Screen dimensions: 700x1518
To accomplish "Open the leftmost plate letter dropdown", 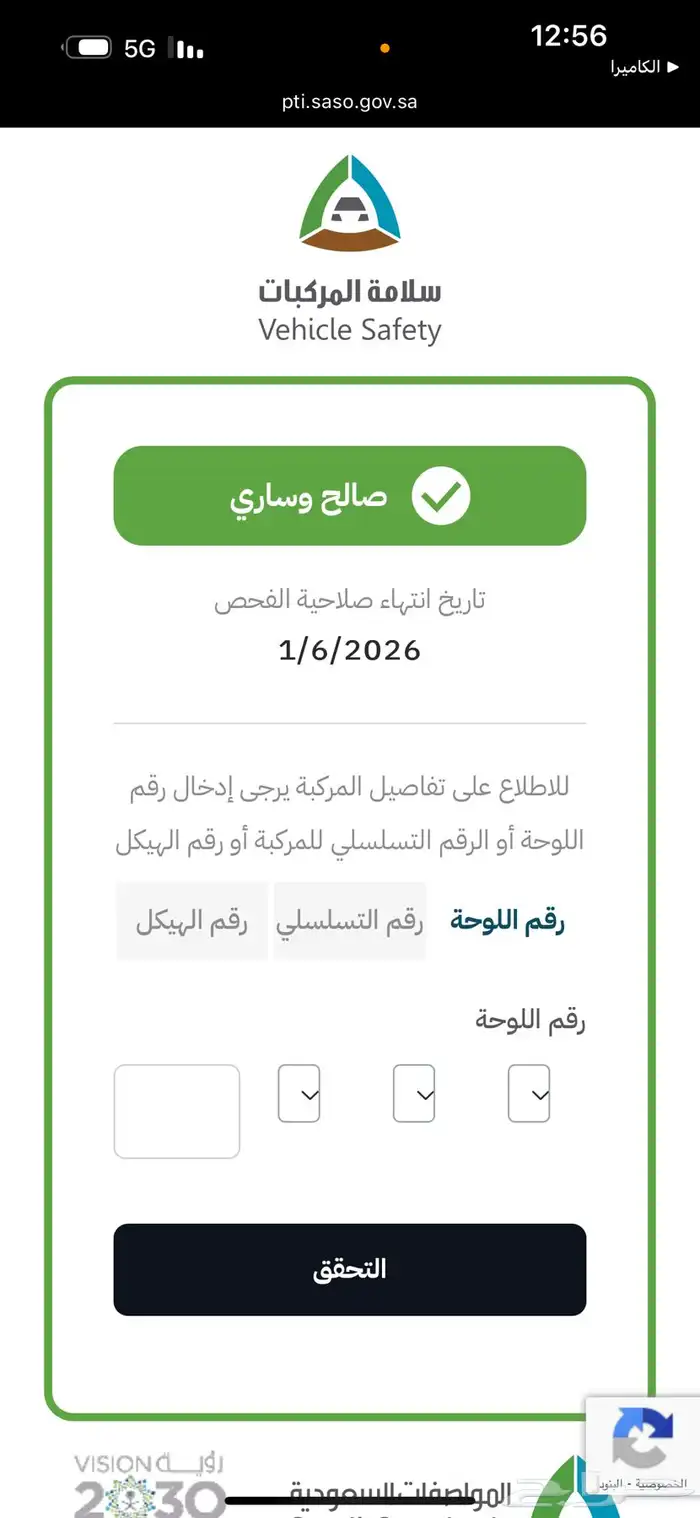I will click(298, 1093).
